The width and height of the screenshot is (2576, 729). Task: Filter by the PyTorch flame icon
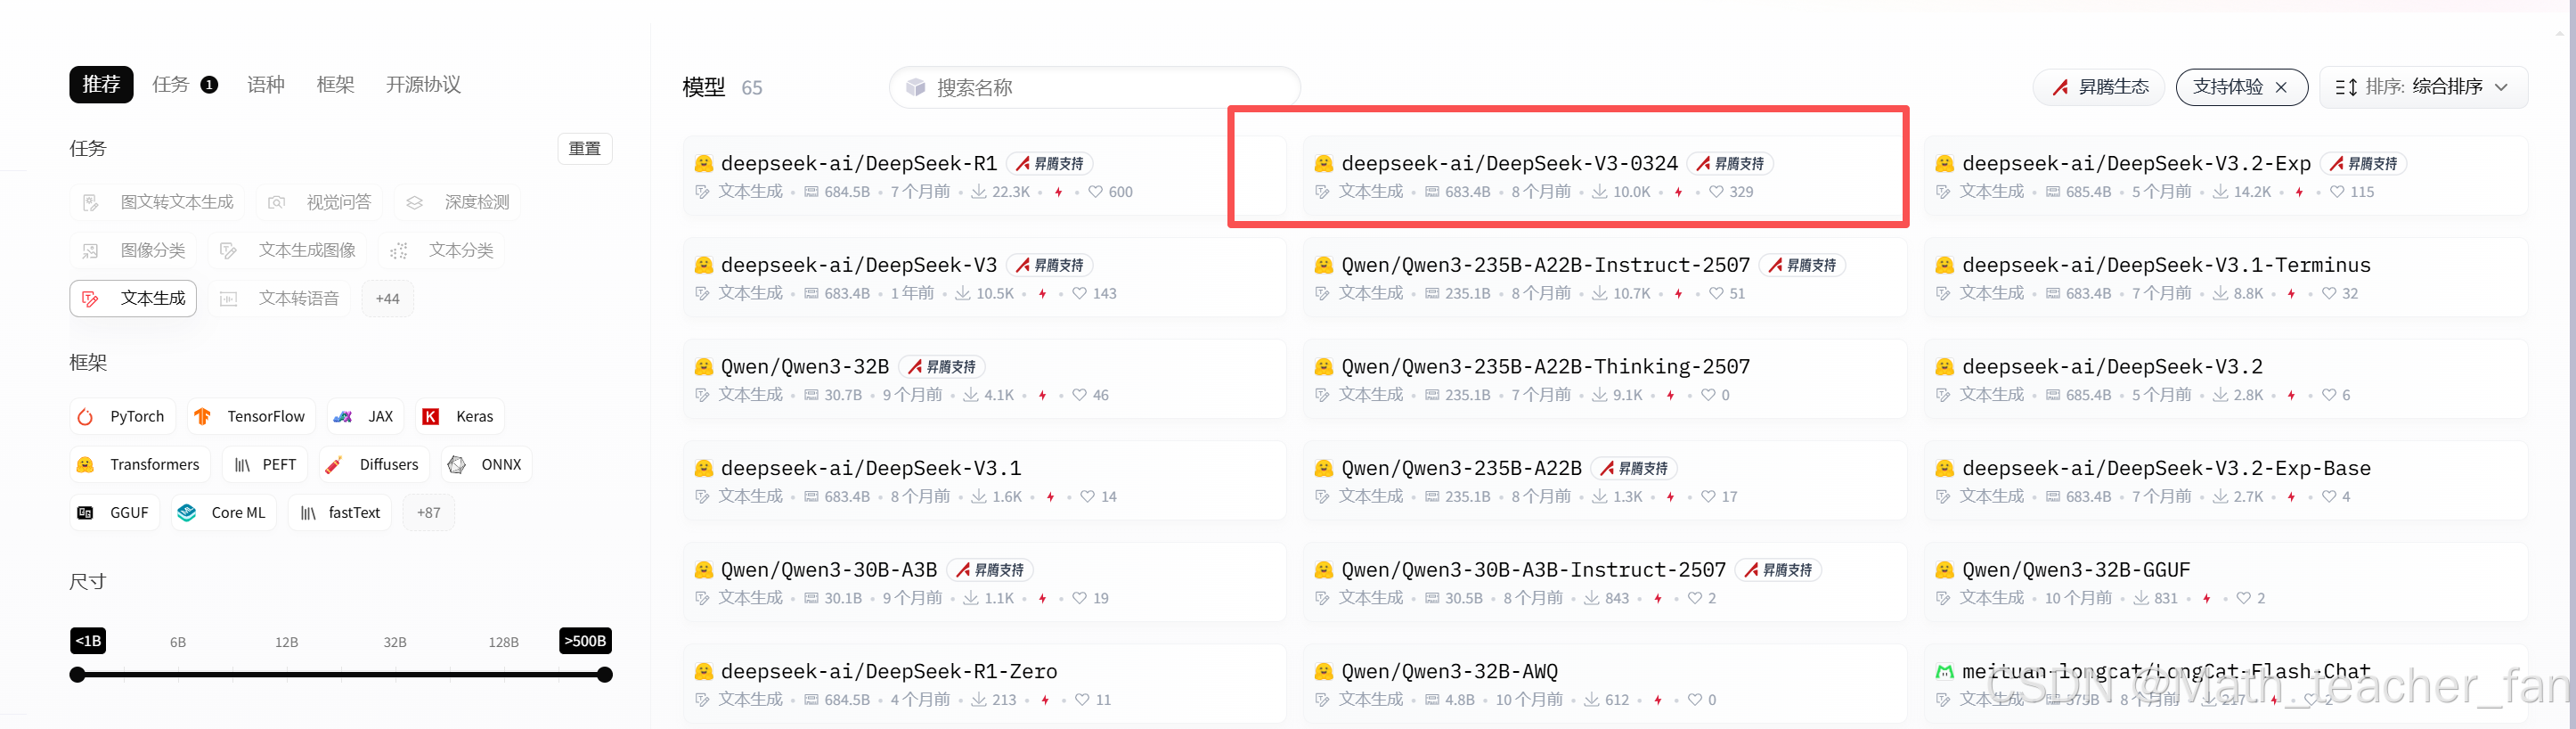pos(86,417)
